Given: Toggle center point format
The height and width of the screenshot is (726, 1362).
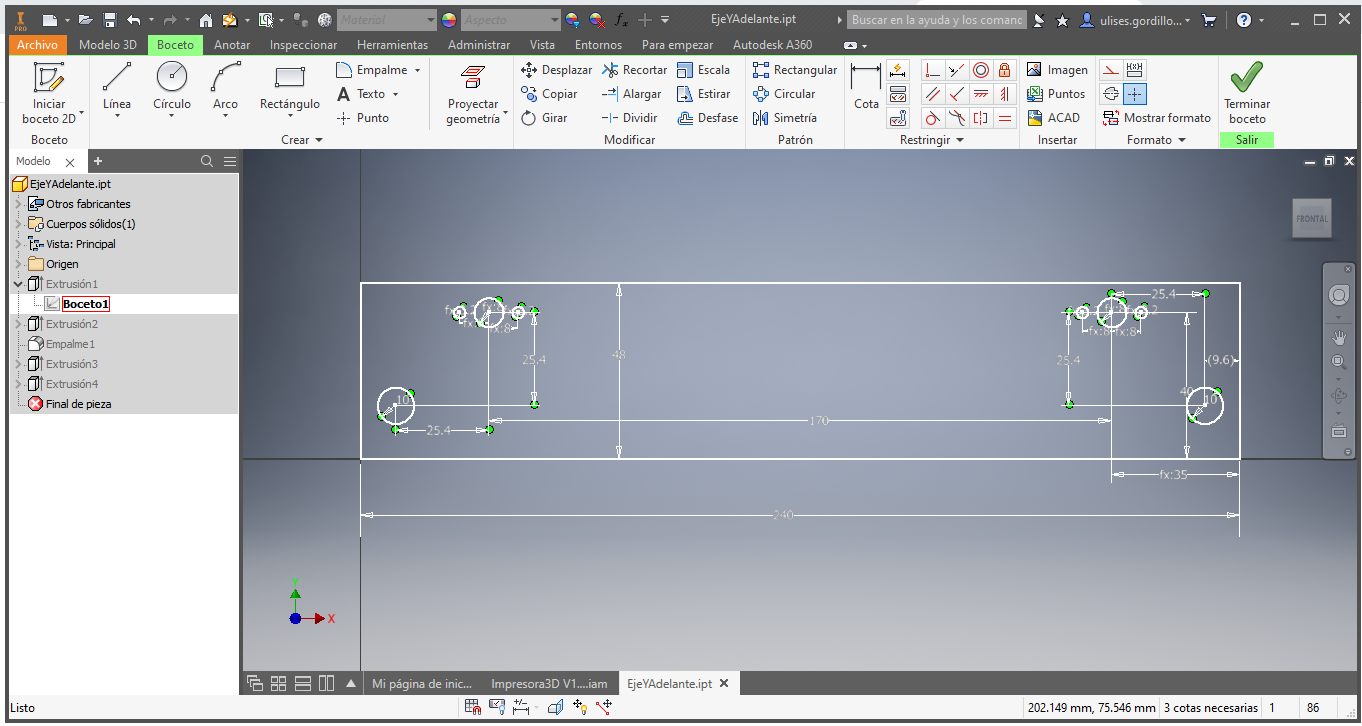Looking at the screenshot, I should [1134, 94].
